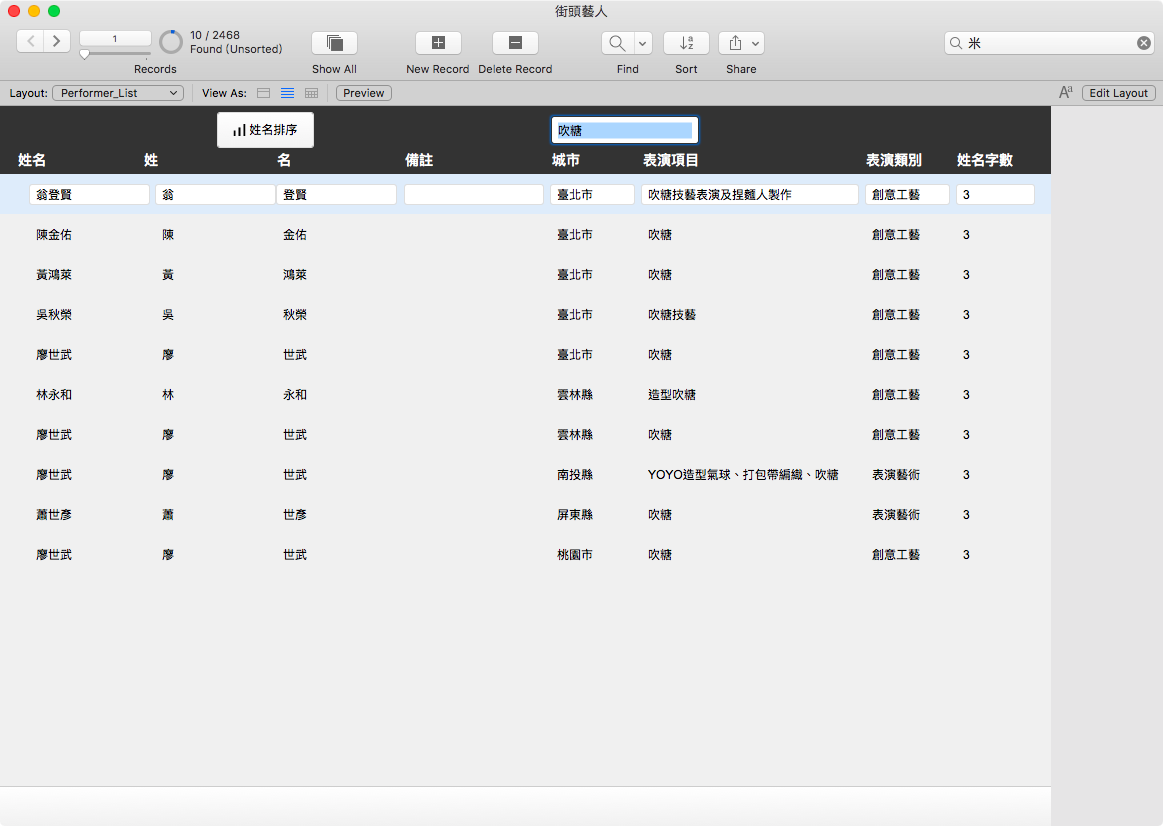1163x826 pixels.
Task: Switch to List view
Action: tap(287, 93)
